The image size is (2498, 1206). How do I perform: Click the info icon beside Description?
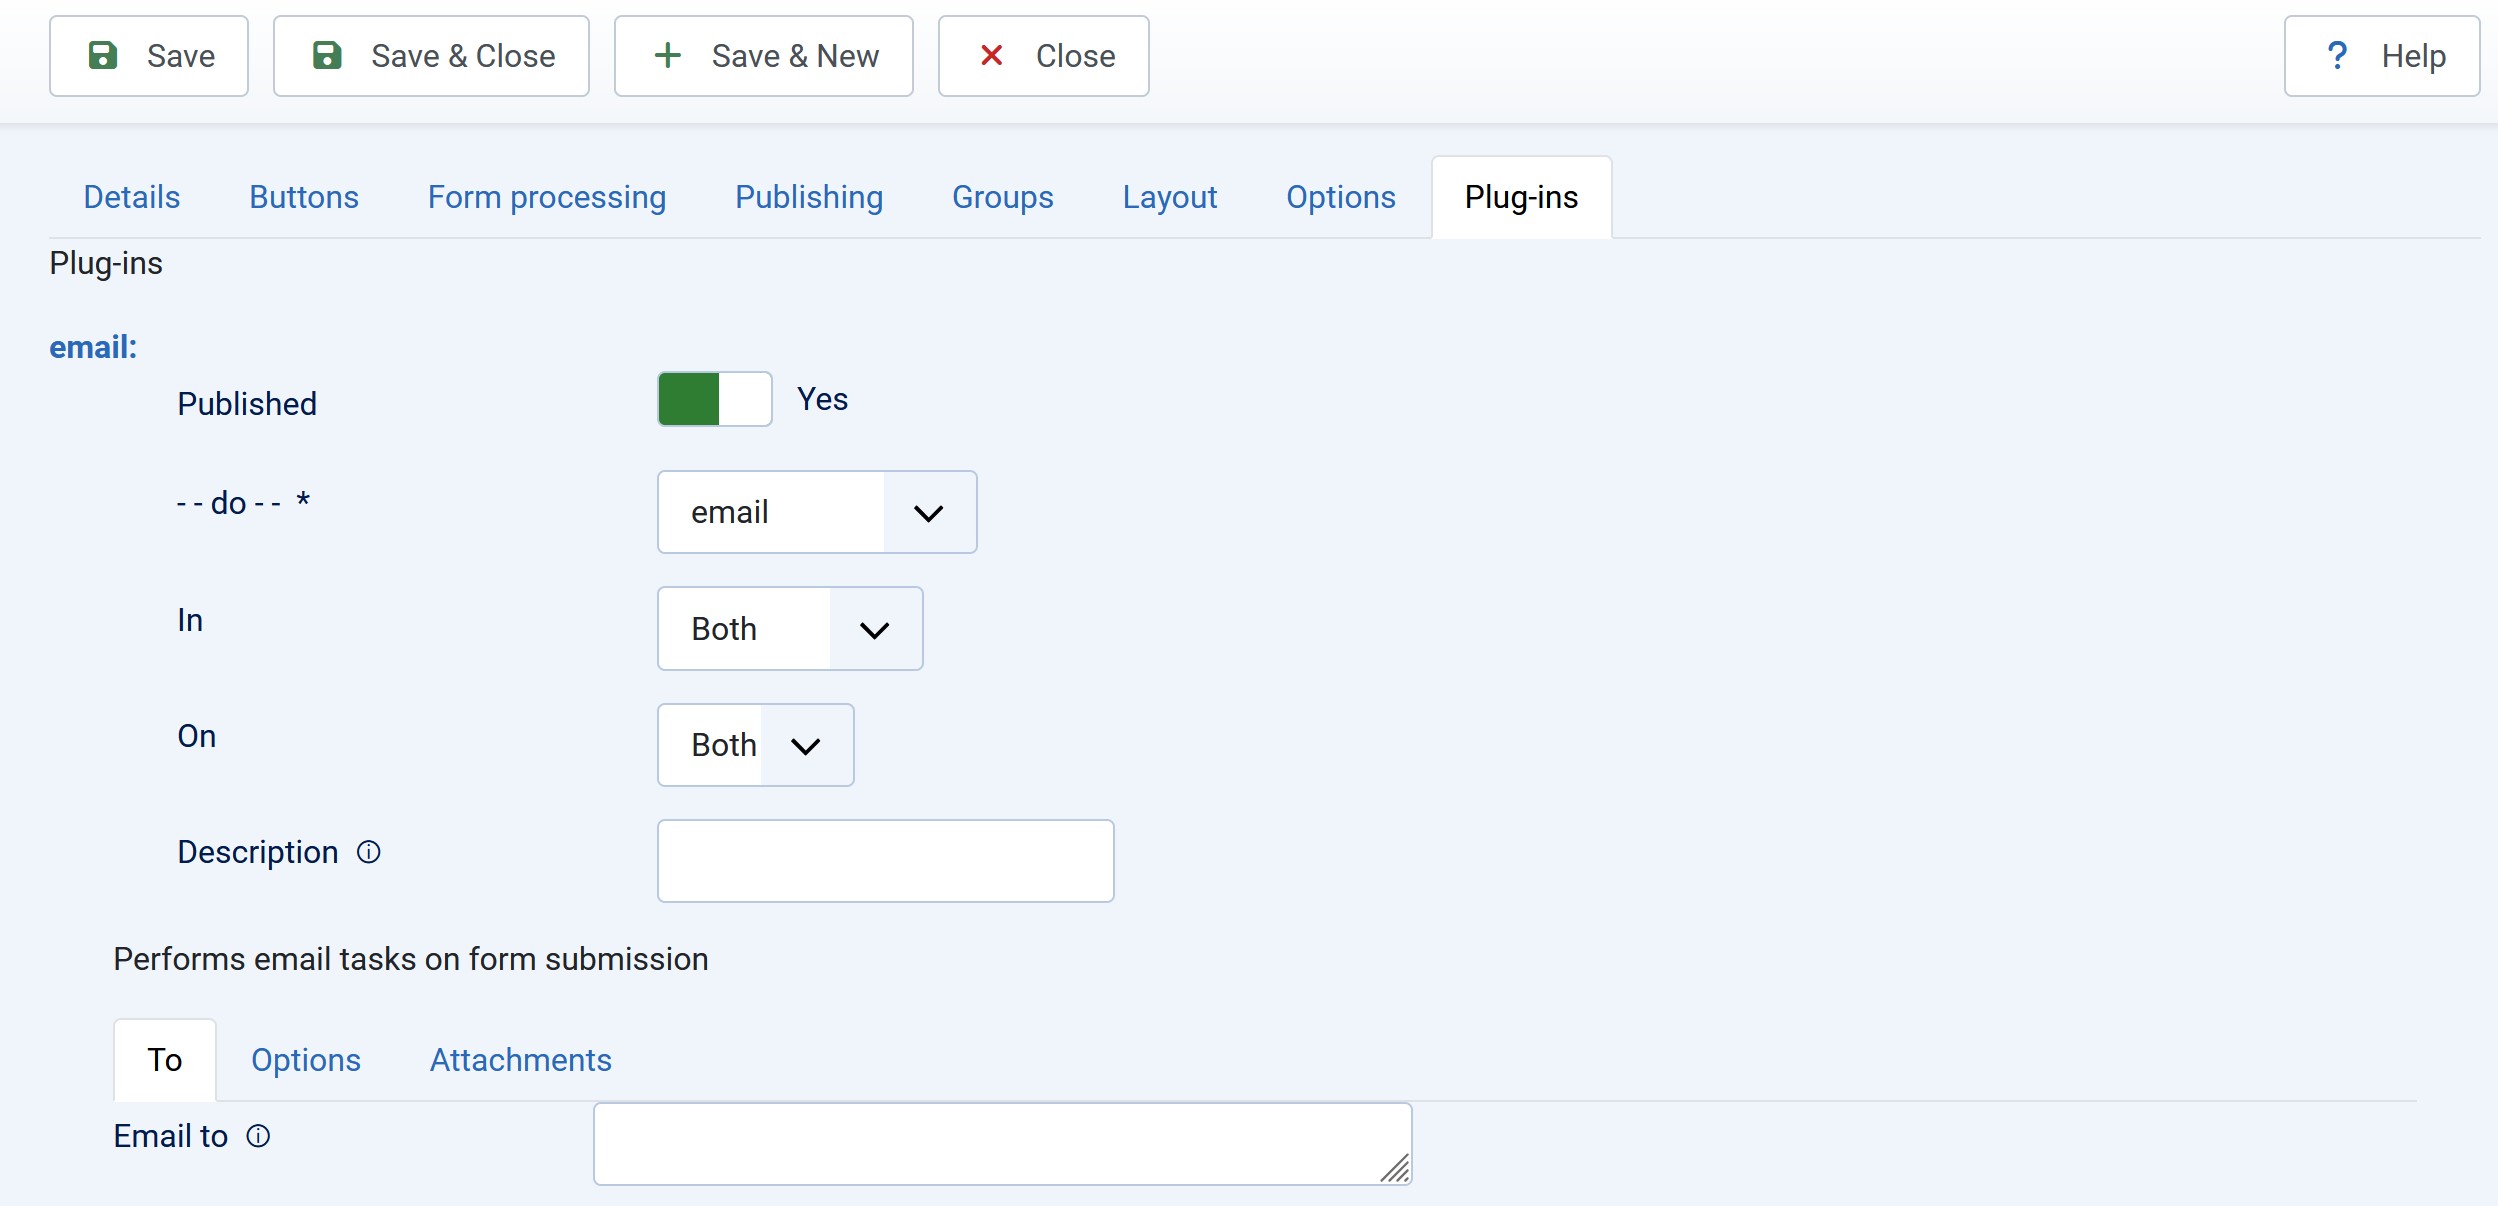[x=369, y=852]
